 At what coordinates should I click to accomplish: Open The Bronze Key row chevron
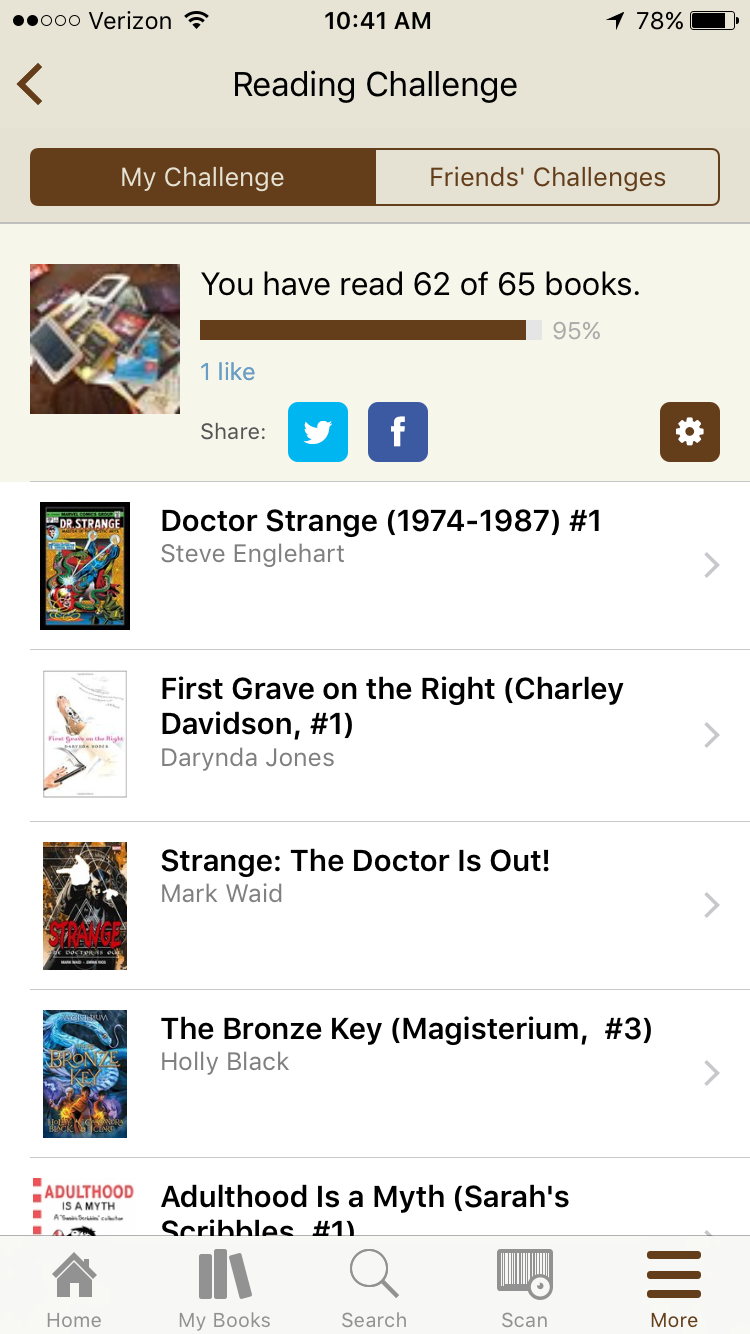pos(711,1073)
